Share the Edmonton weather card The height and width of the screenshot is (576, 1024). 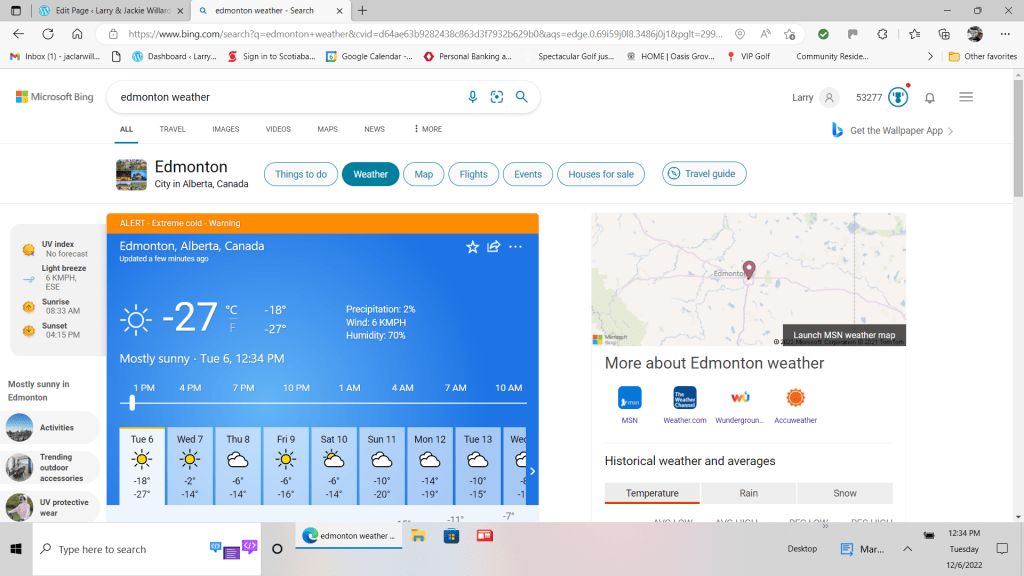(494, 247)
